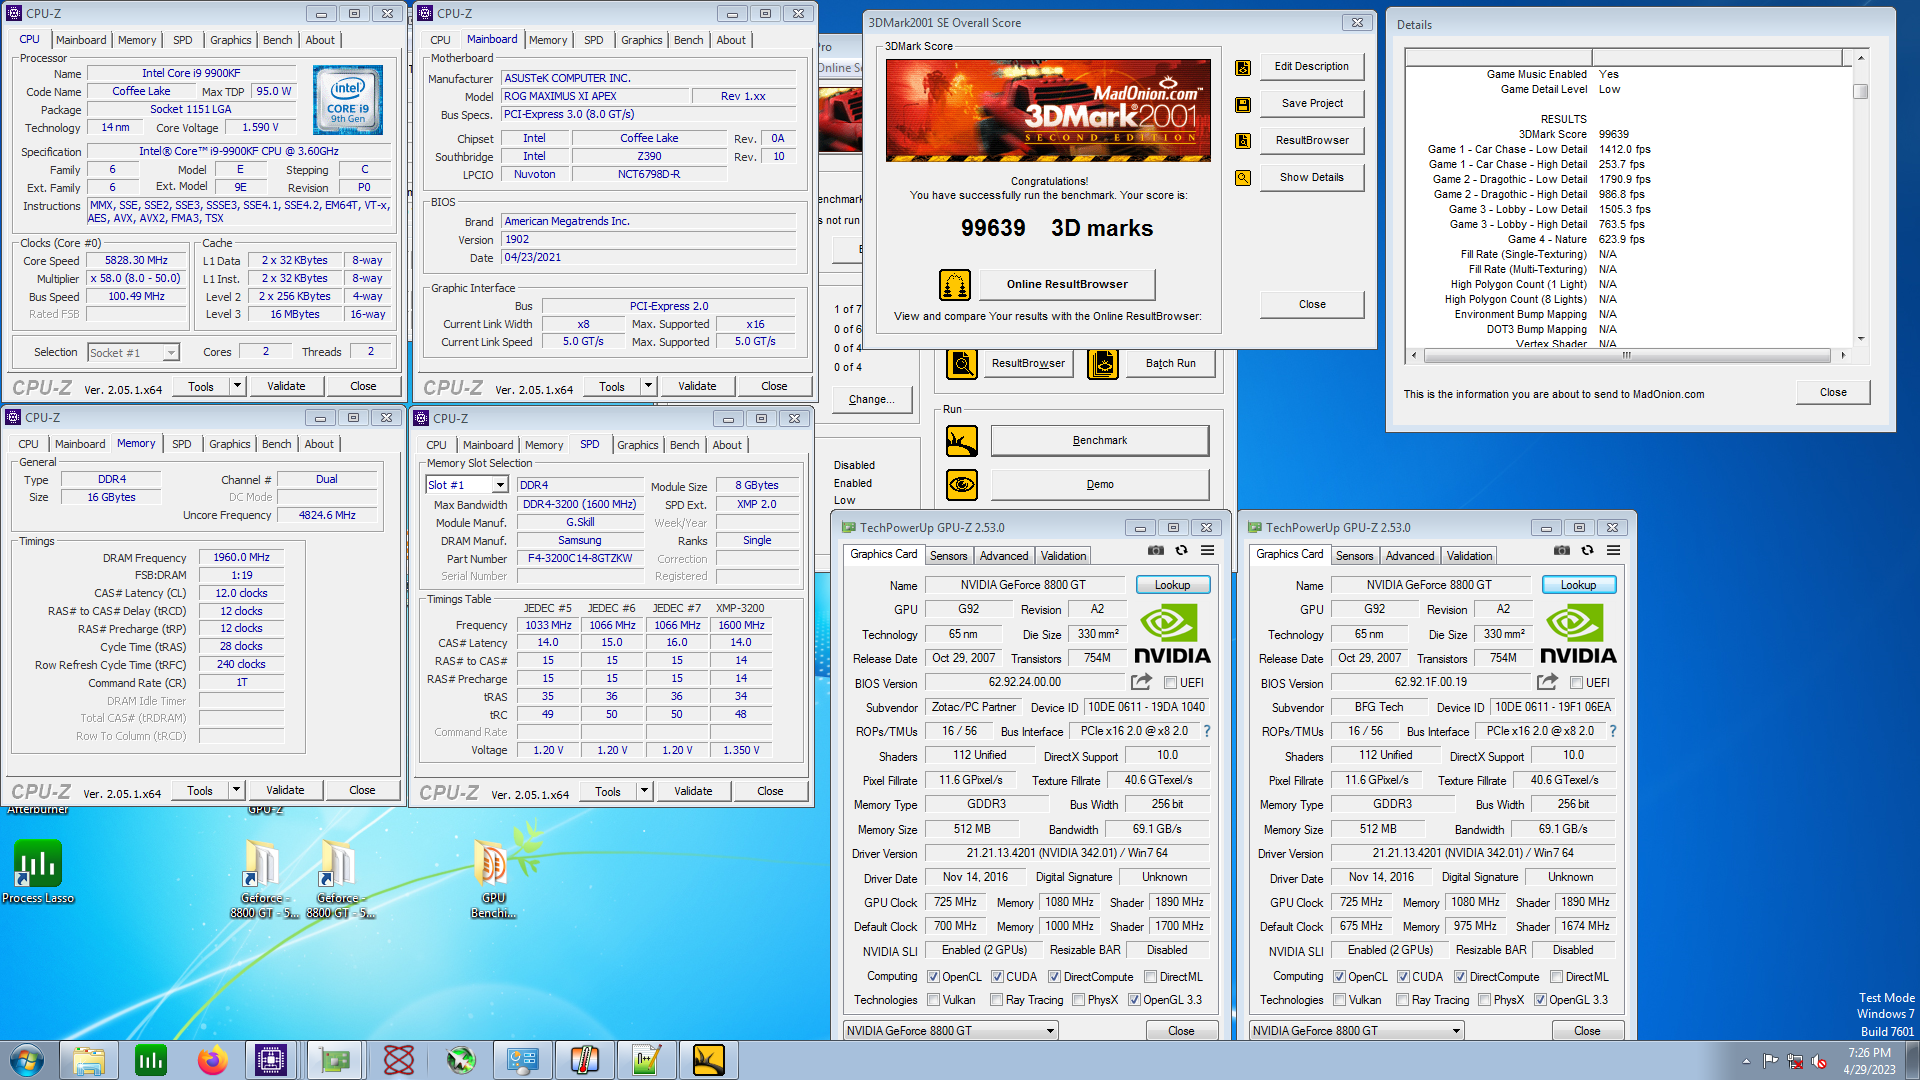Click BIOS export icon in left GPU-Z
Viewport: 1920px width, 1080px height.
[1141, 682]
